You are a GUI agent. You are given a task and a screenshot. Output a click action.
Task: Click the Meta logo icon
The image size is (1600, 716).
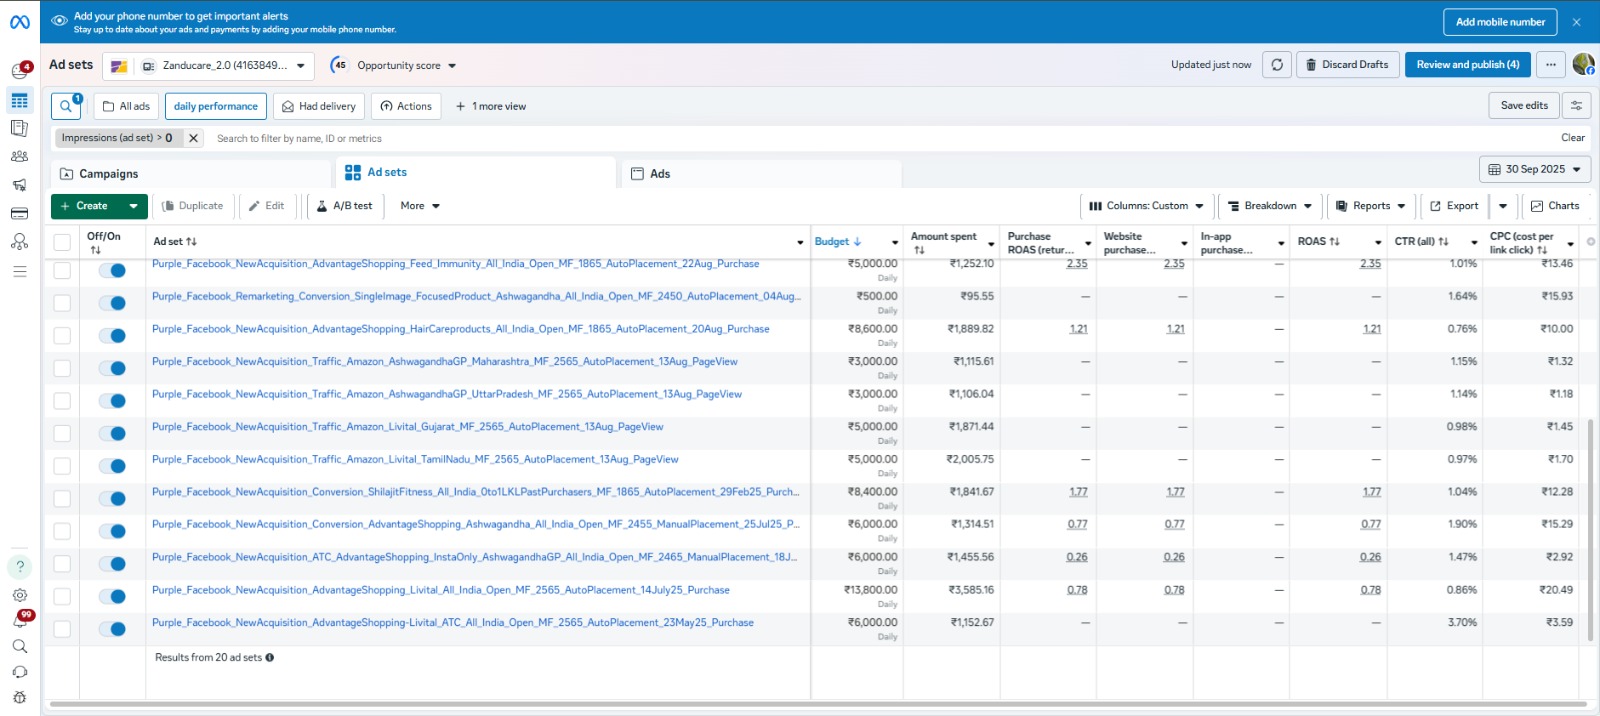19,22
